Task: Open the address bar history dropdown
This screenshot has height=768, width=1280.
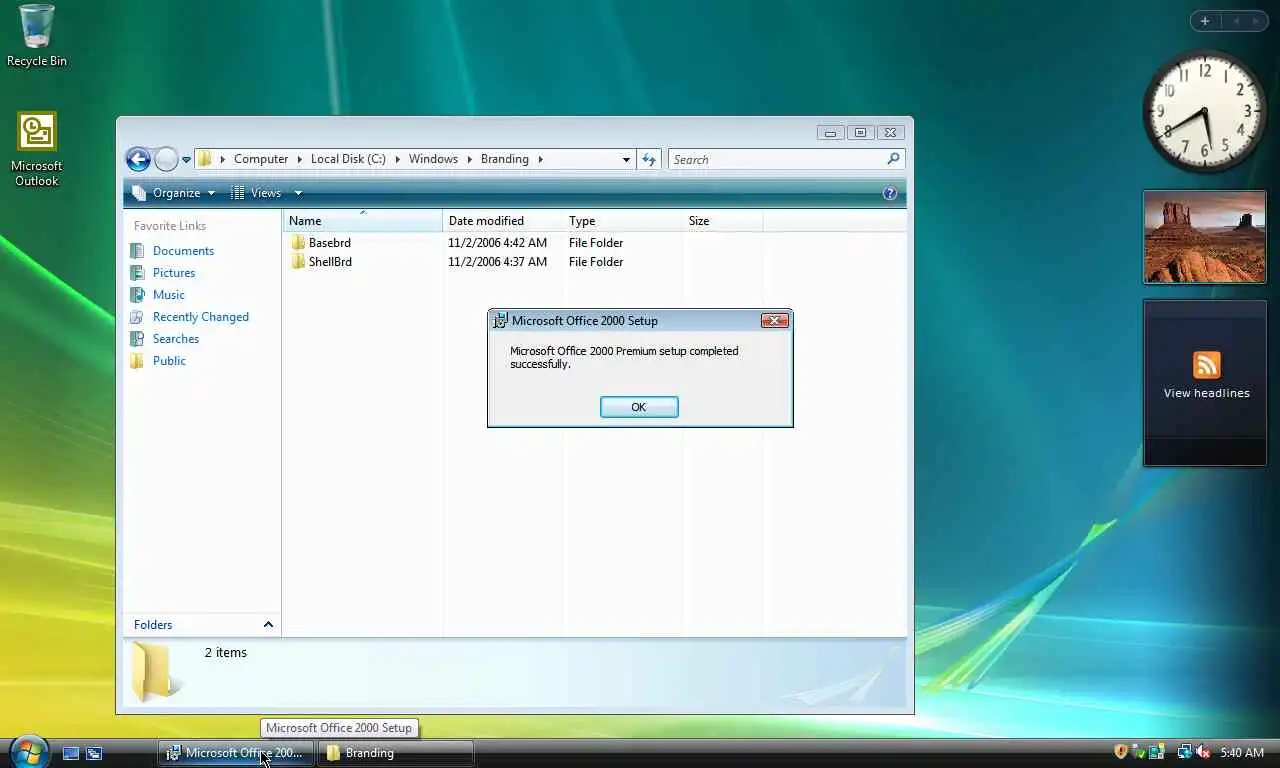Action: coord(626,159)
